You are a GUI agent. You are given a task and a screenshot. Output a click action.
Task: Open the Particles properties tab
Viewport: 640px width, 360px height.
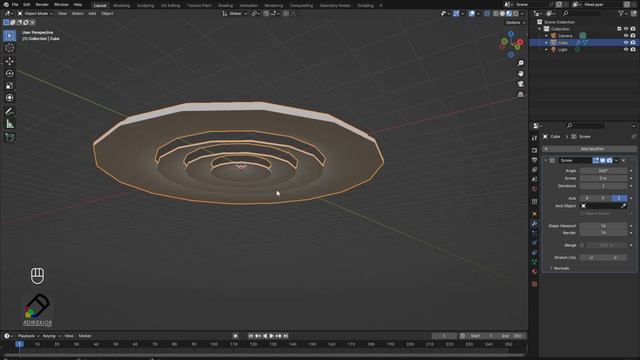tap(534, 233)
